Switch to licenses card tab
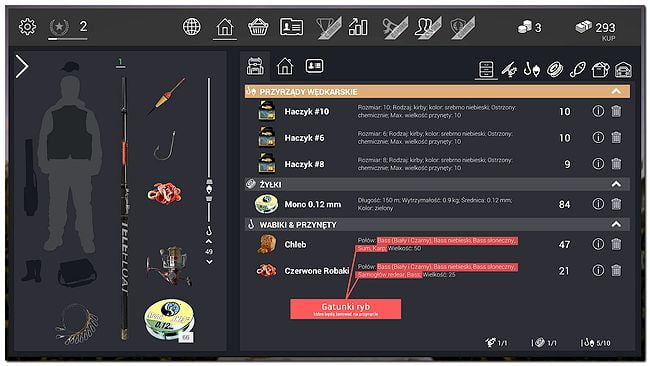This screenshot has height=366, width=650. click(315, 66)
